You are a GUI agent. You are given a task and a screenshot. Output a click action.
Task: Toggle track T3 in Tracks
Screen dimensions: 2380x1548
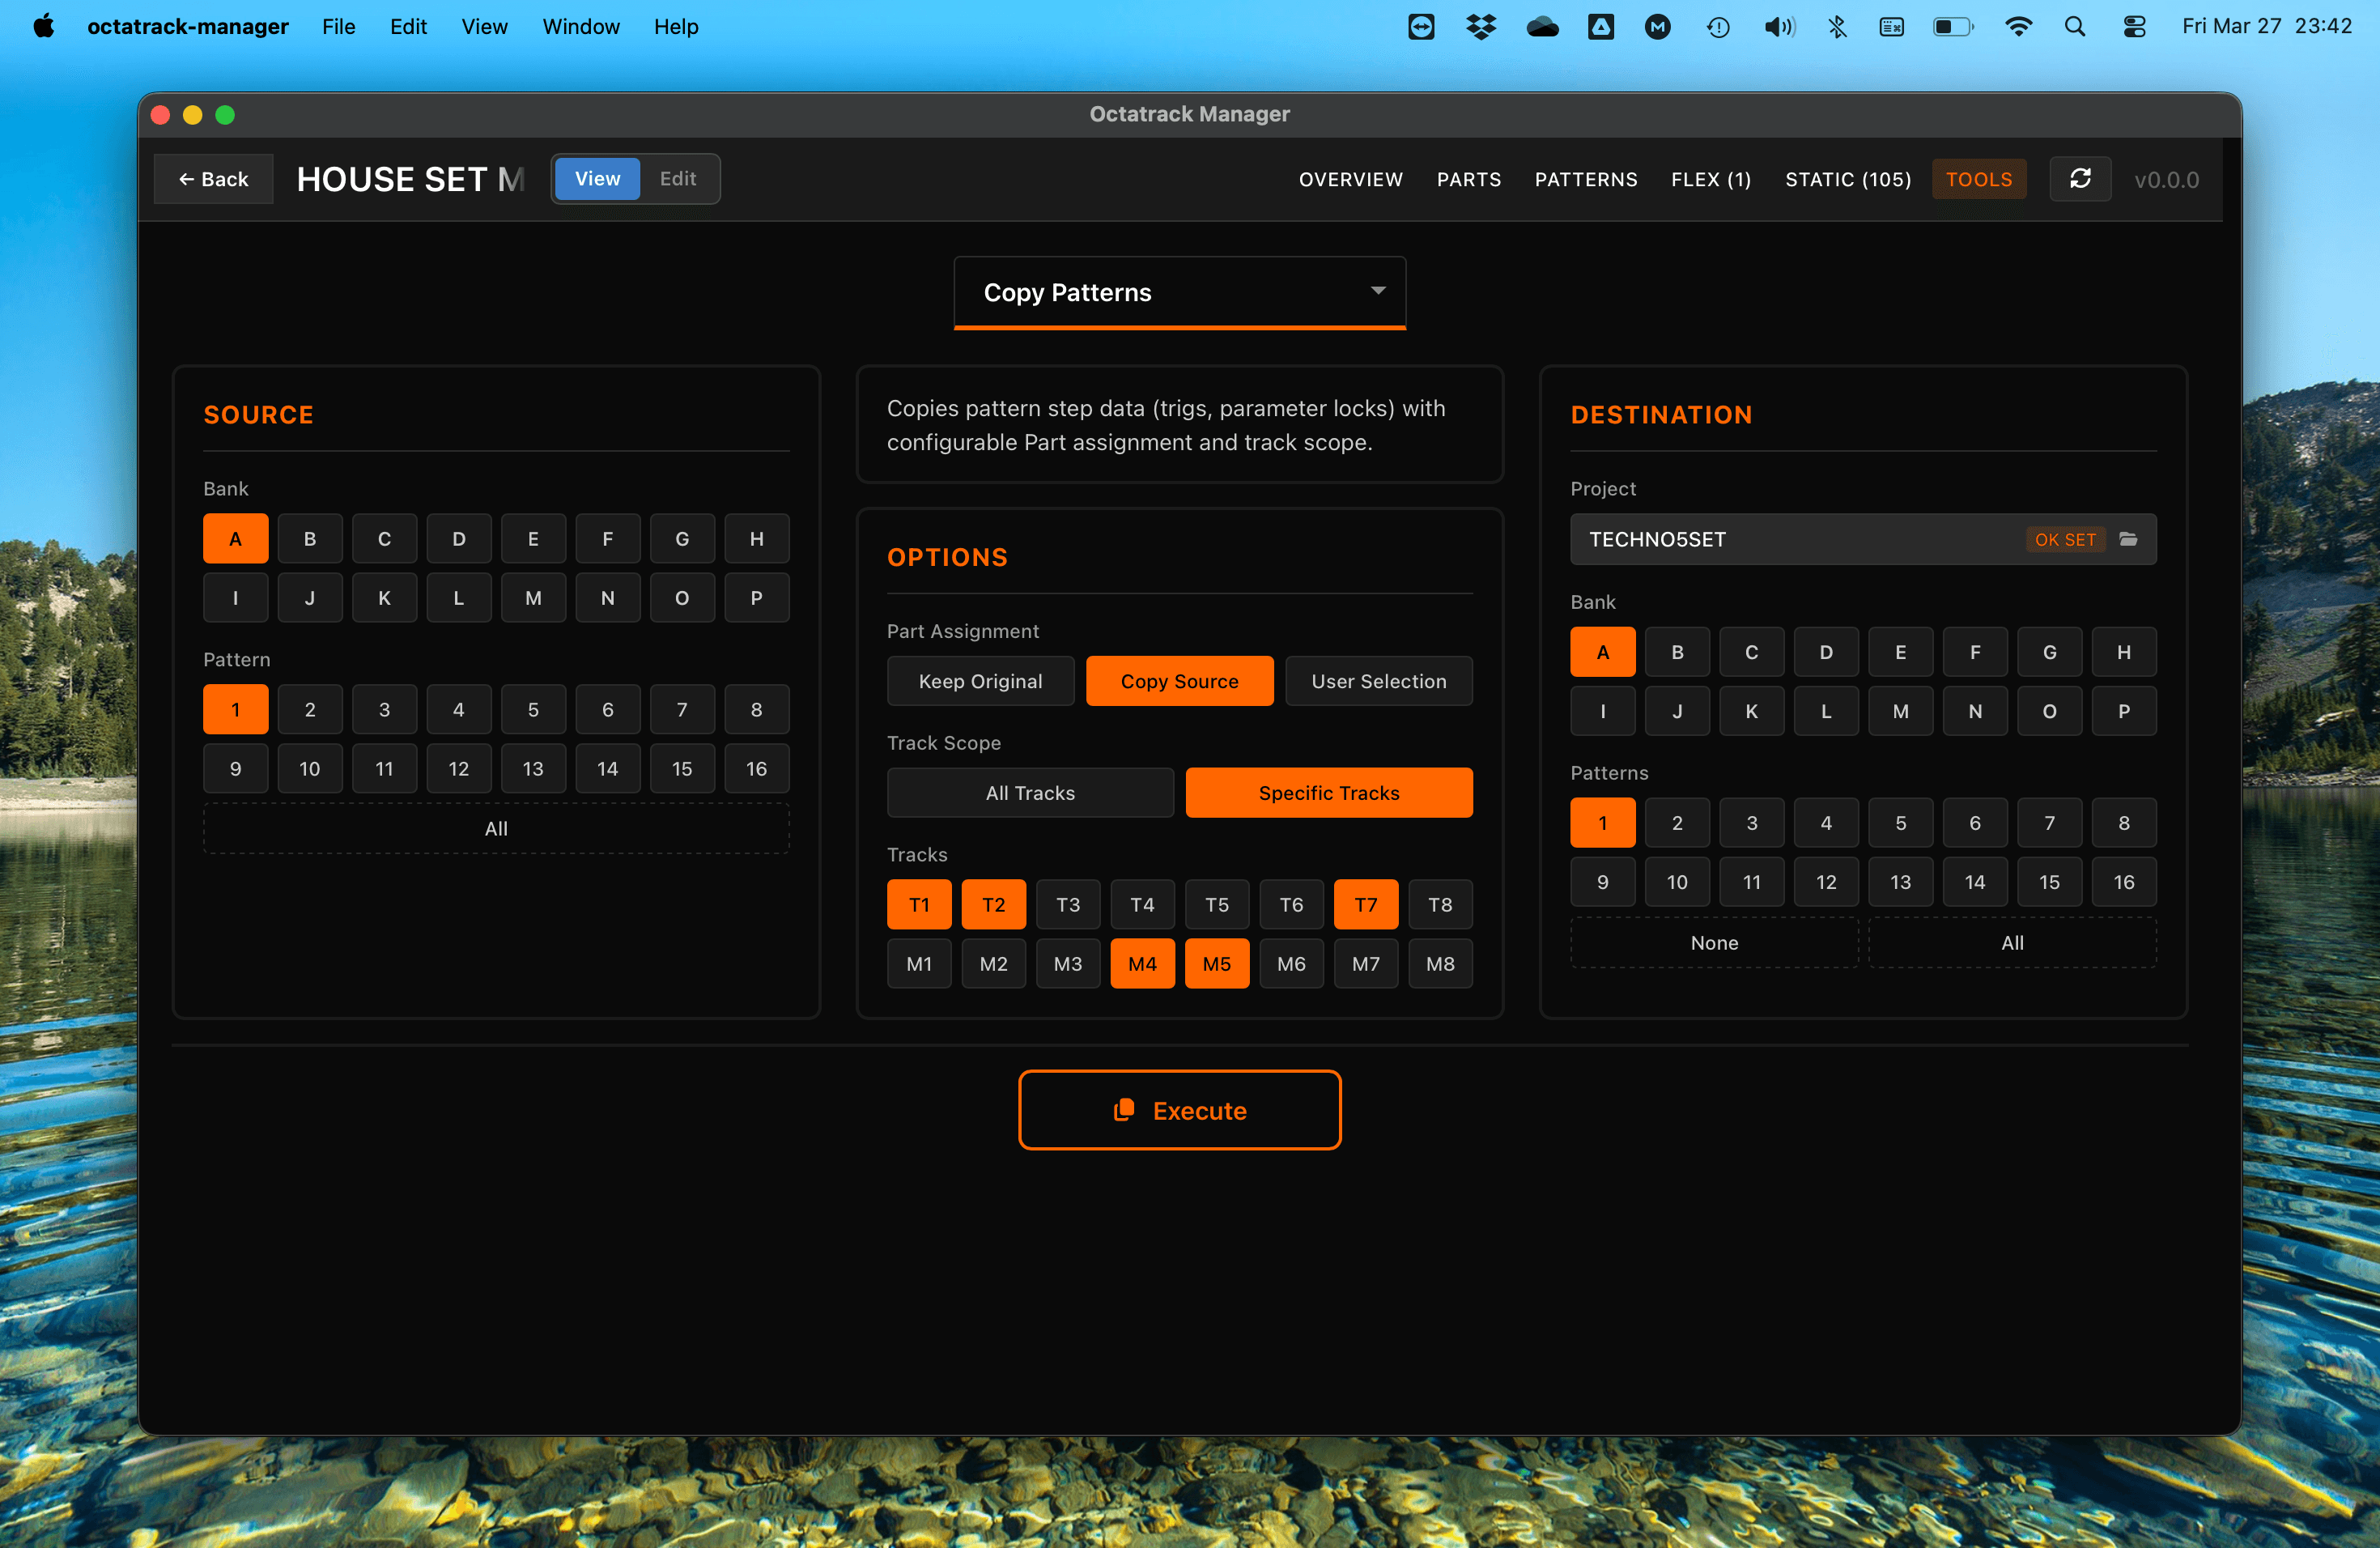(1067, 905)
